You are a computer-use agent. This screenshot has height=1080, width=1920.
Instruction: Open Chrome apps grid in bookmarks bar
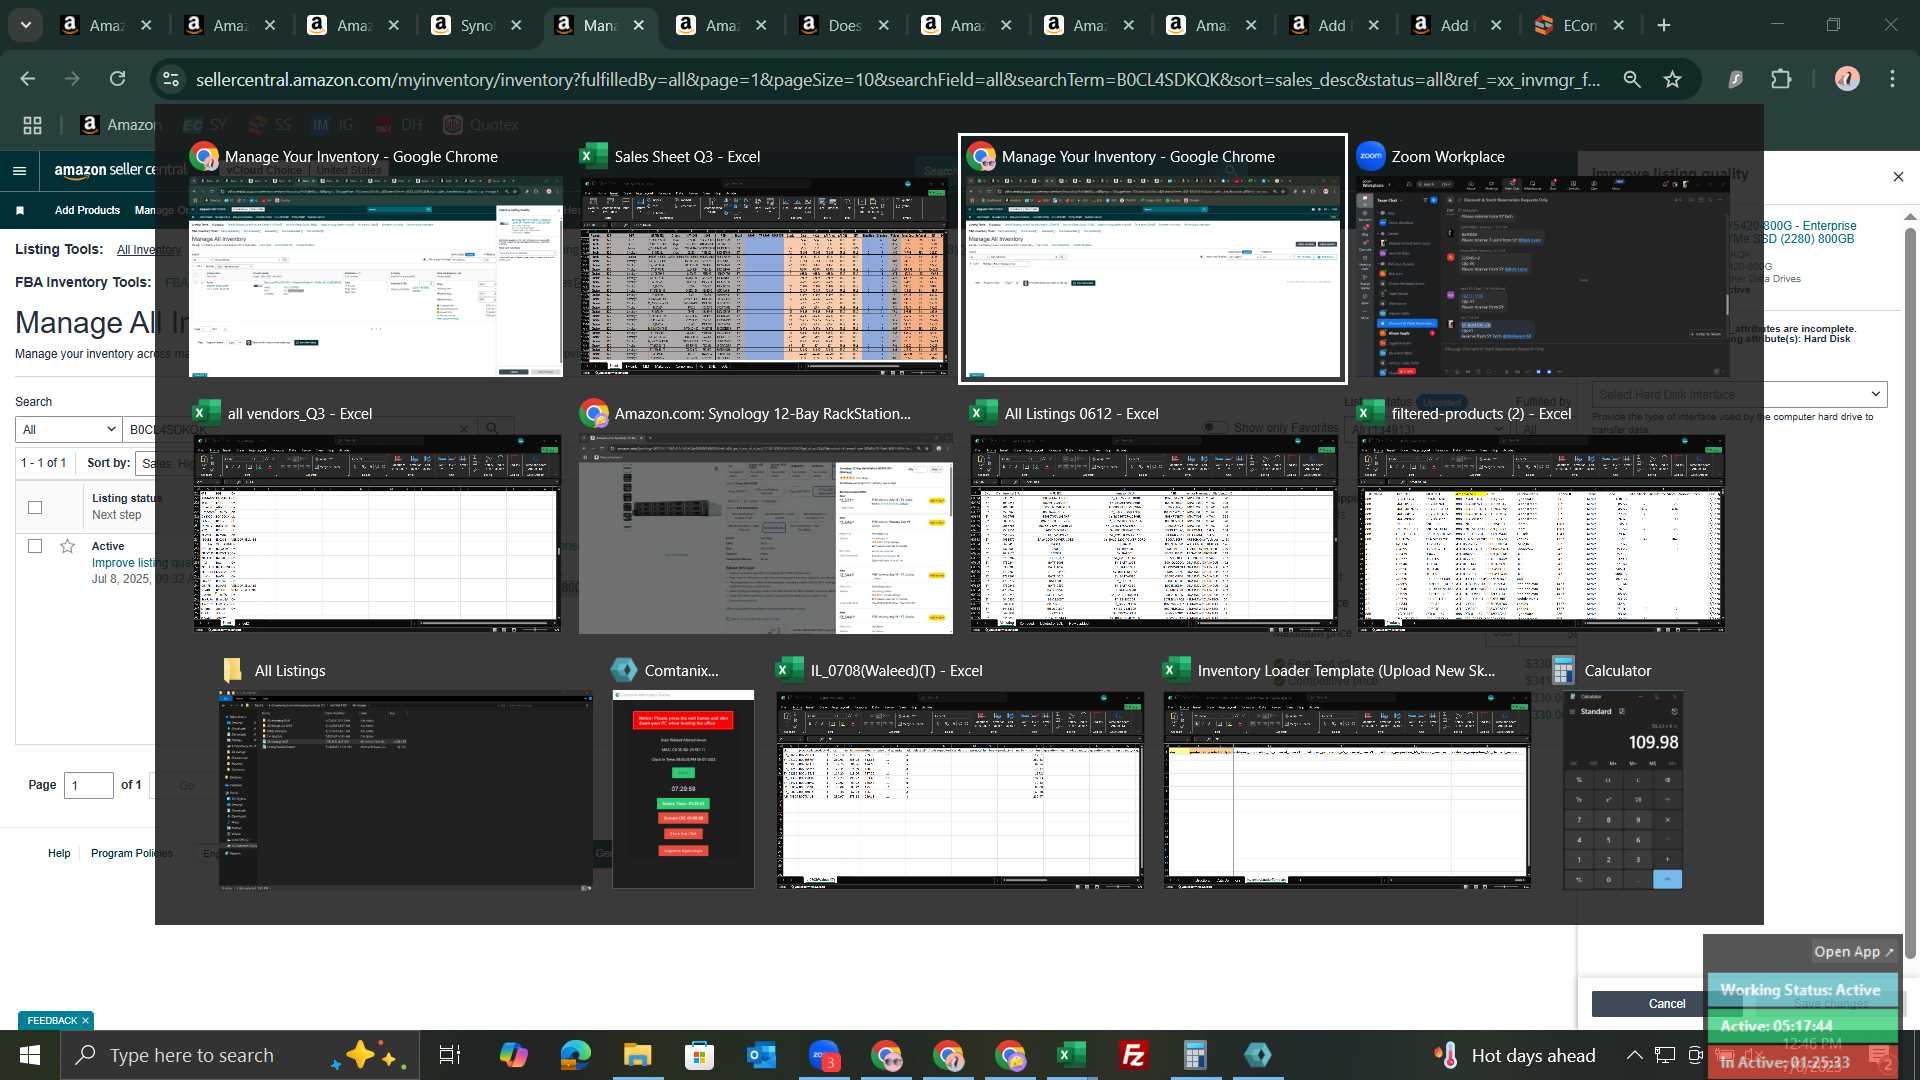[33, 125]
